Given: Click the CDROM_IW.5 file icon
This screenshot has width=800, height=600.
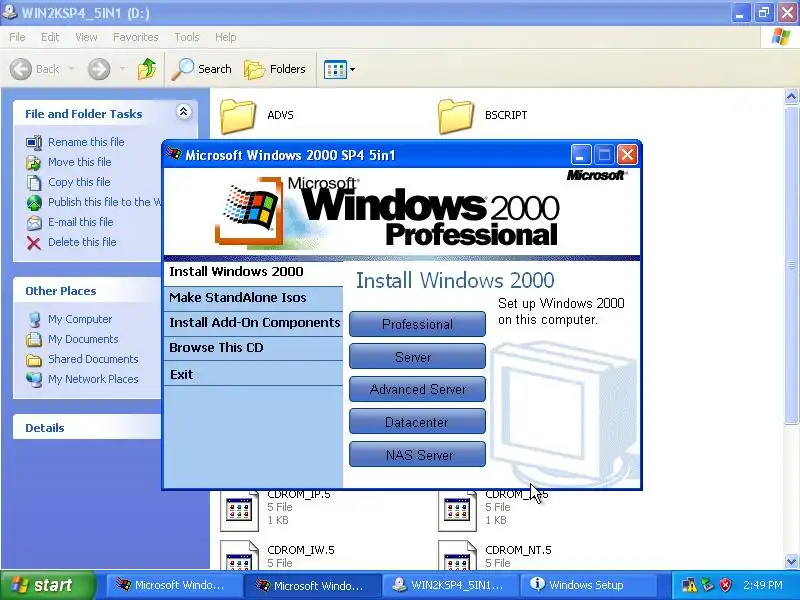Looking at the screenshot, I should pyautogui.click(x=239, y=555).
